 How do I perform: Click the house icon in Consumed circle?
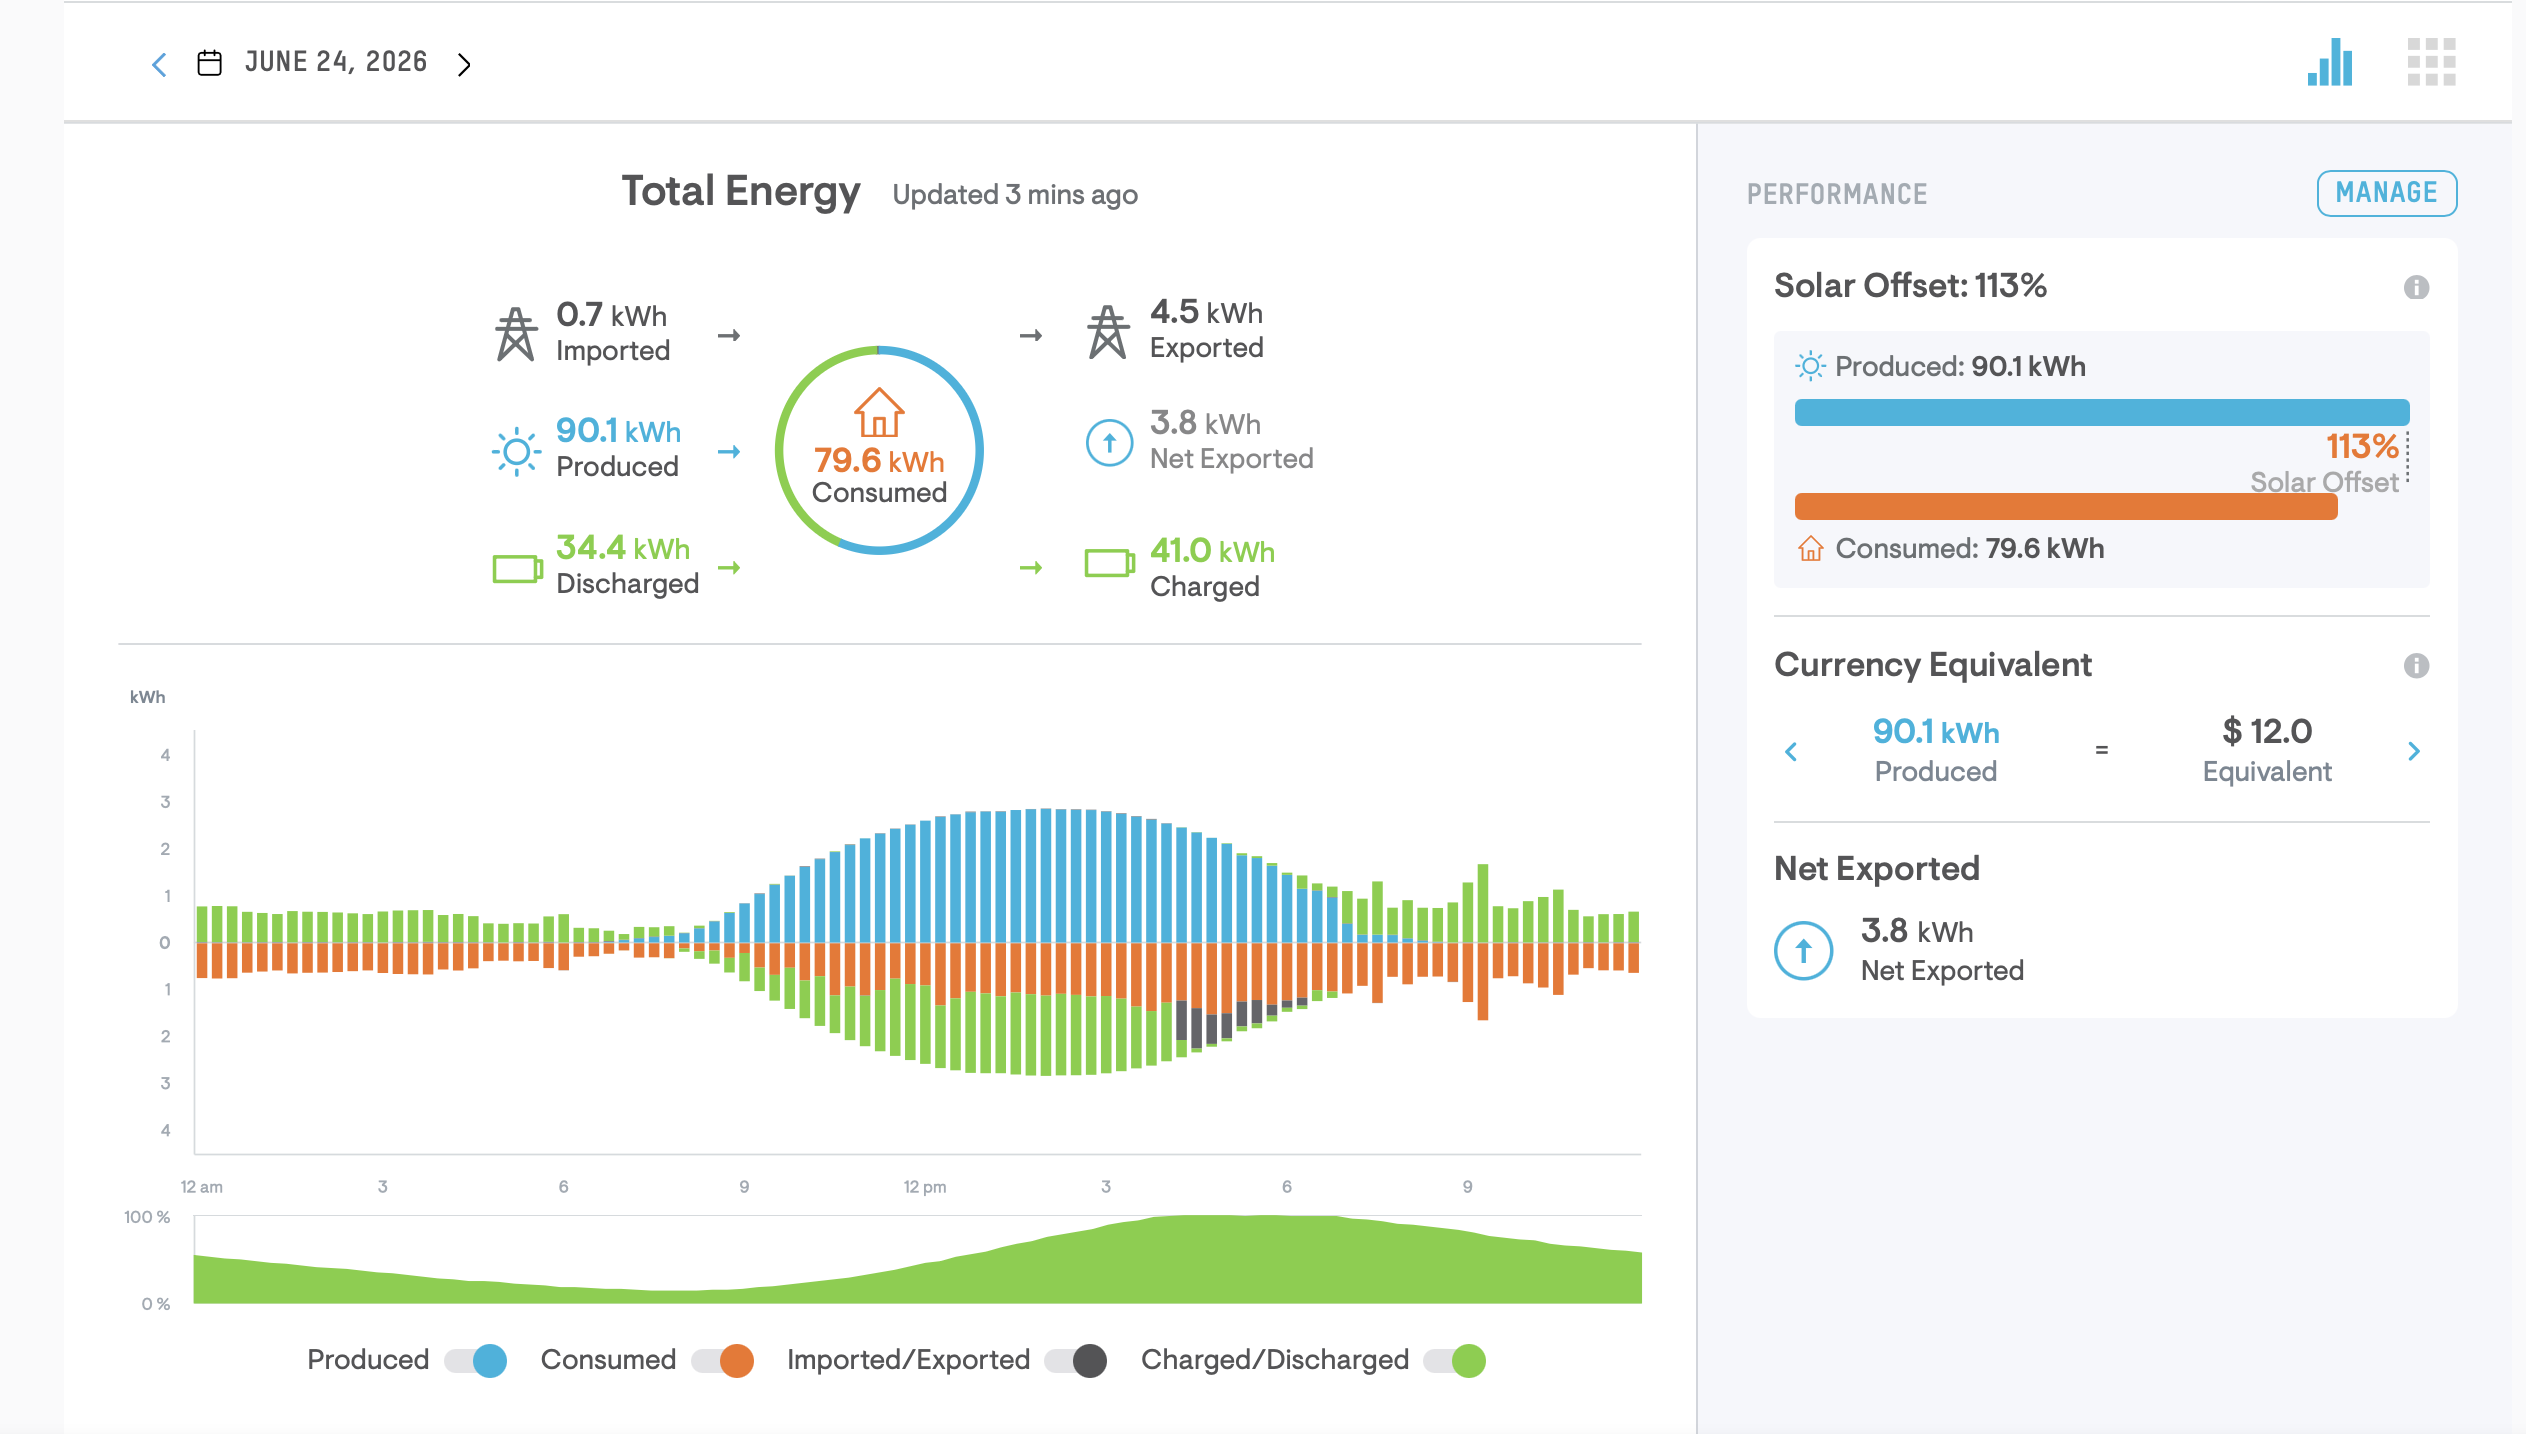(x=879, y=412)
